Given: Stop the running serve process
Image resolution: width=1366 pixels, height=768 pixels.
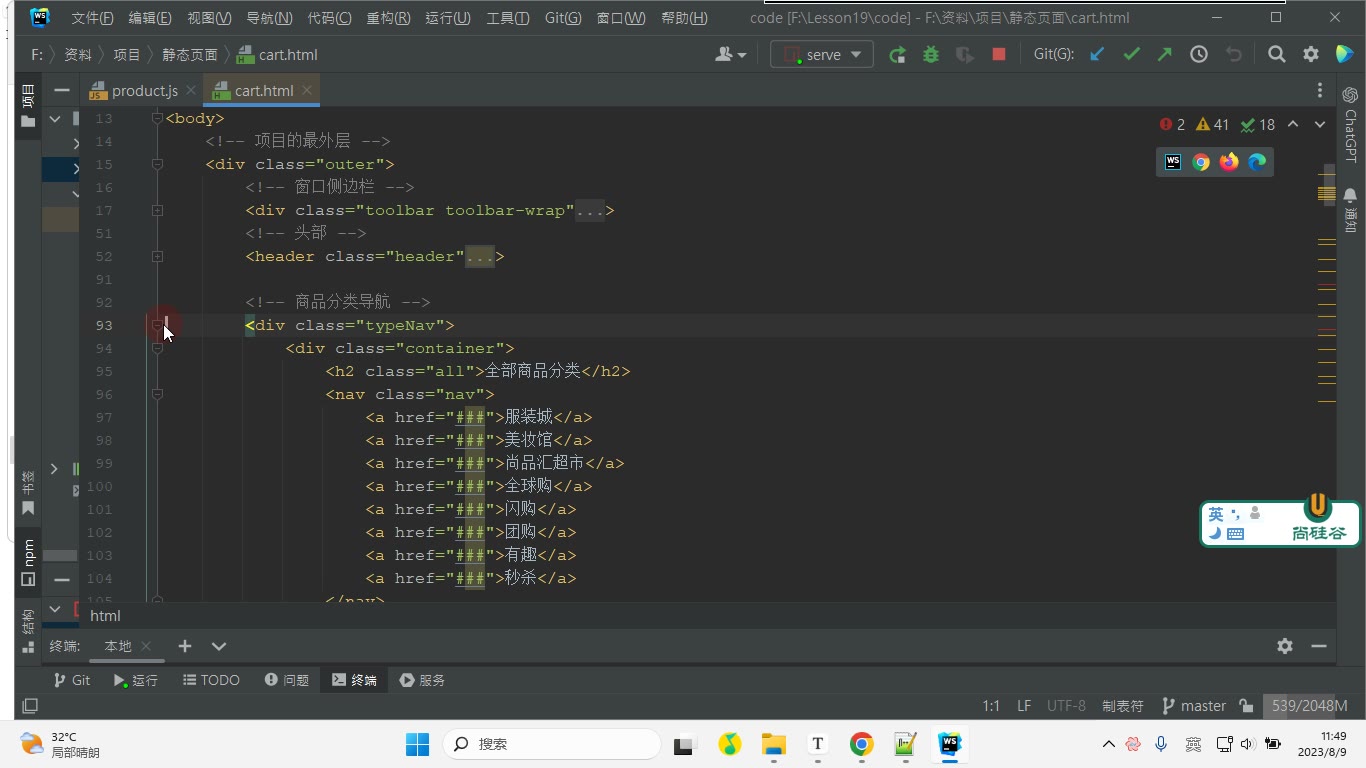Looking at the screenshot, I should coord(998,55).
